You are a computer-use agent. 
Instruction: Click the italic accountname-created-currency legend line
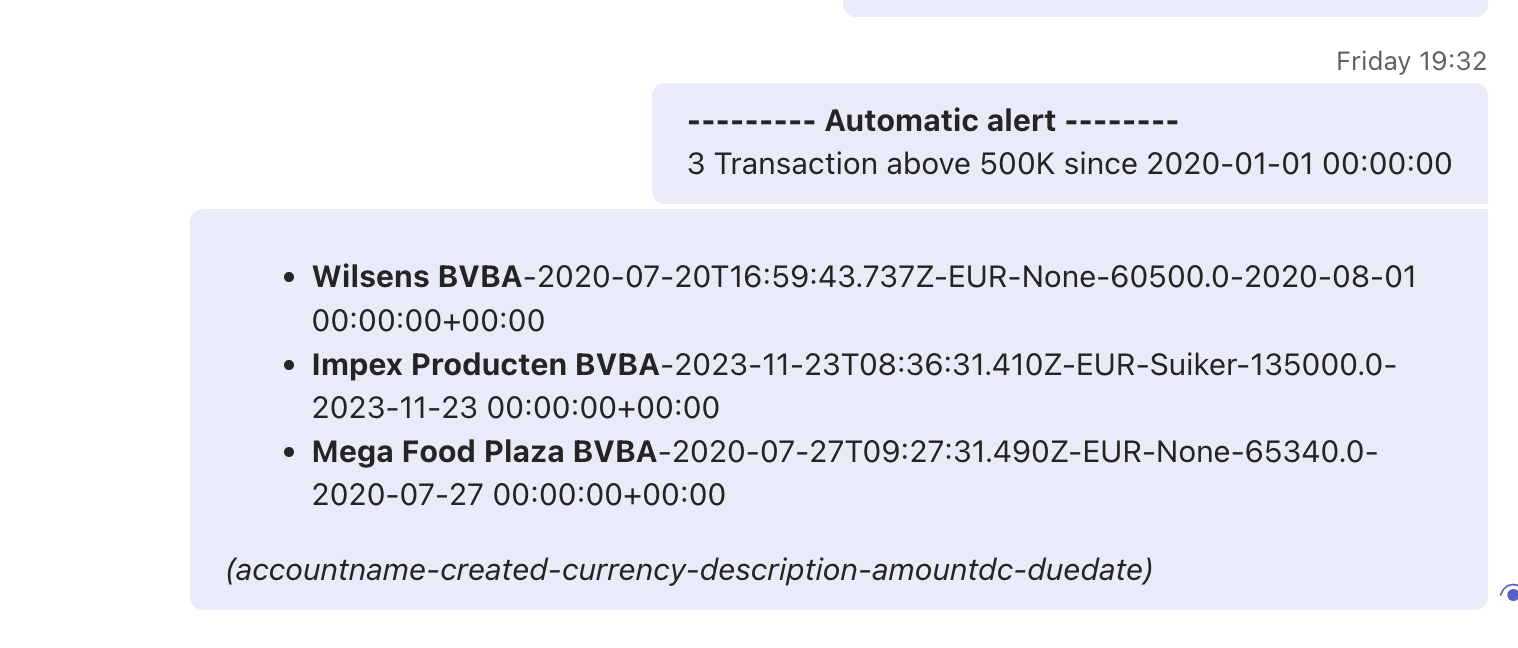[x=689, y=570]
